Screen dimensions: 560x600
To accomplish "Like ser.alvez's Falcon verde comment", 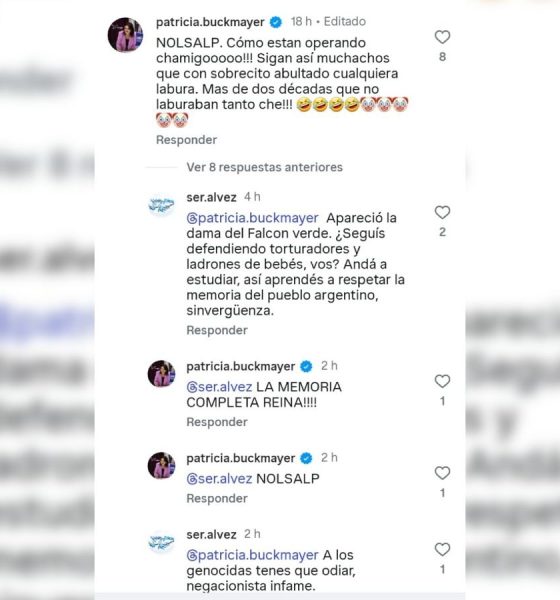I will (442, 212).
